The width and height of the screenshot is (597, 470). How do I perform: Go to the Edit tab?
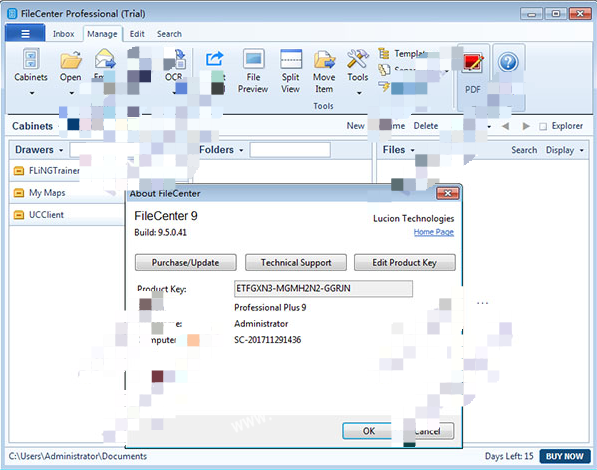tap(137, 34)
